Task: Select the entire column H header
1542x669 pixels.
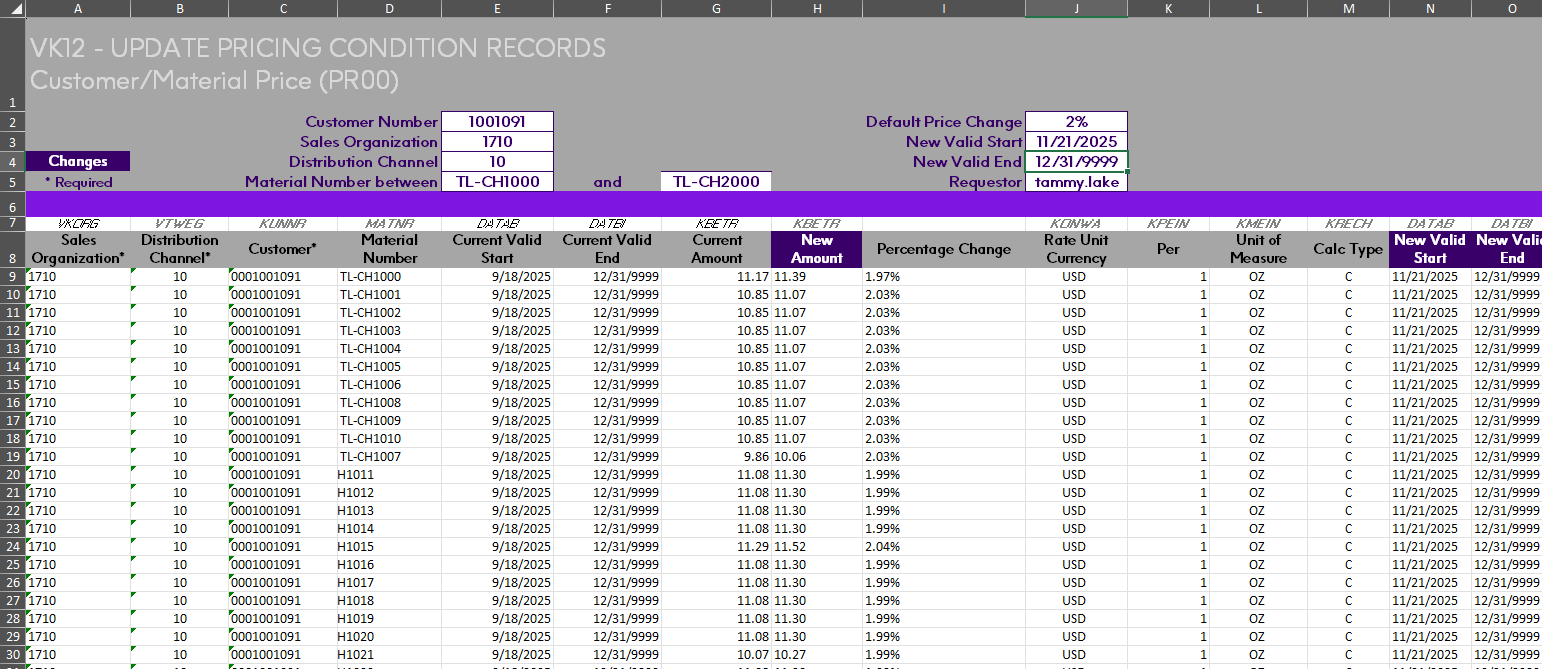Action: tap(817, 9)
